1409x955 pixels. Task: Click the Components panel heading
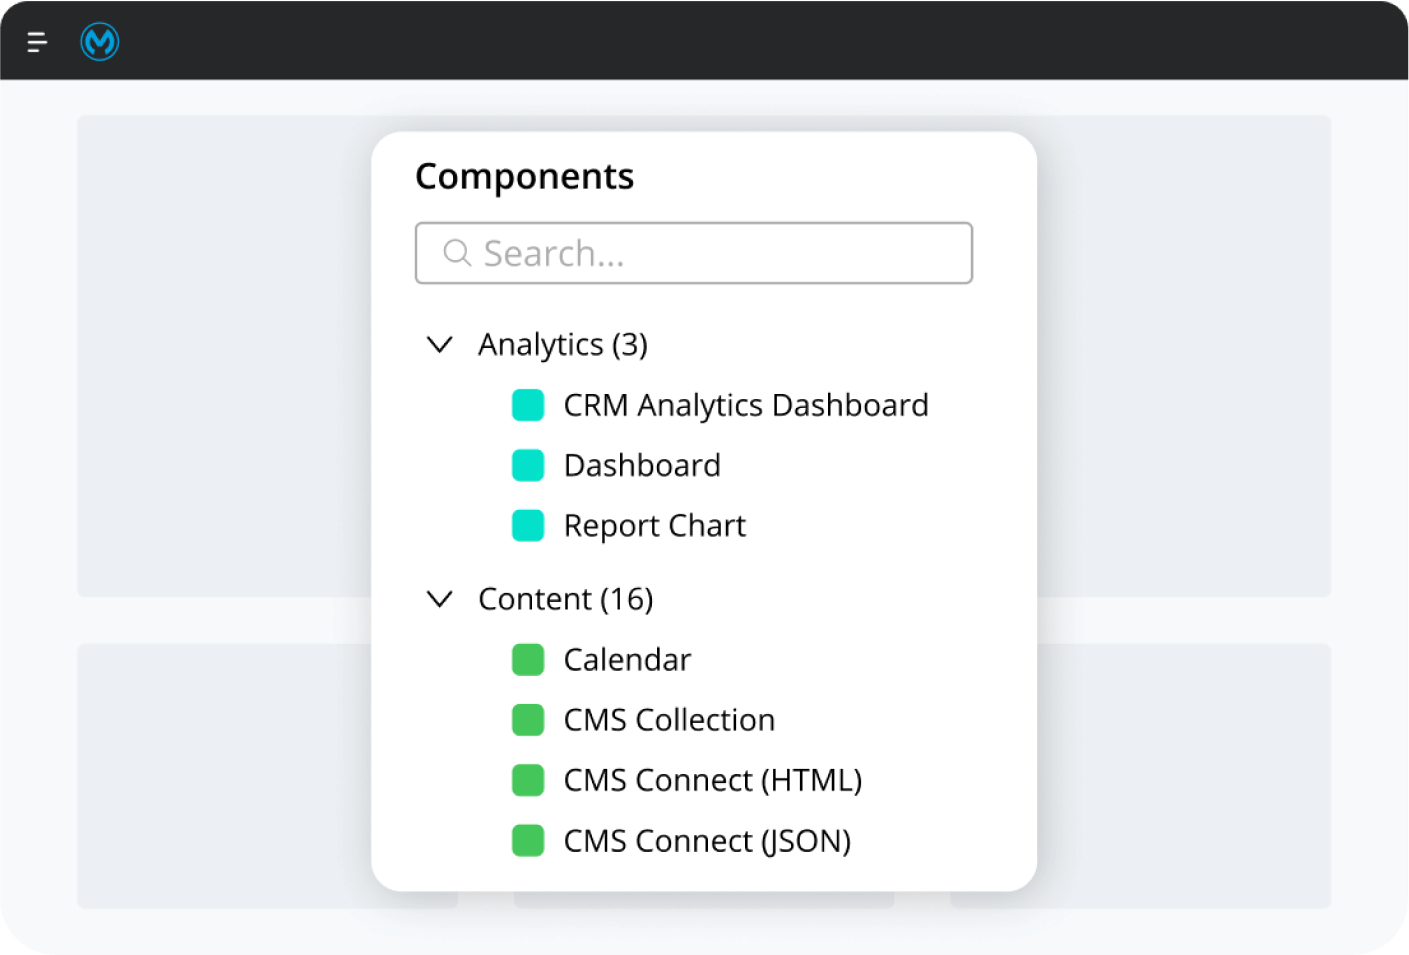click(525, 177)
